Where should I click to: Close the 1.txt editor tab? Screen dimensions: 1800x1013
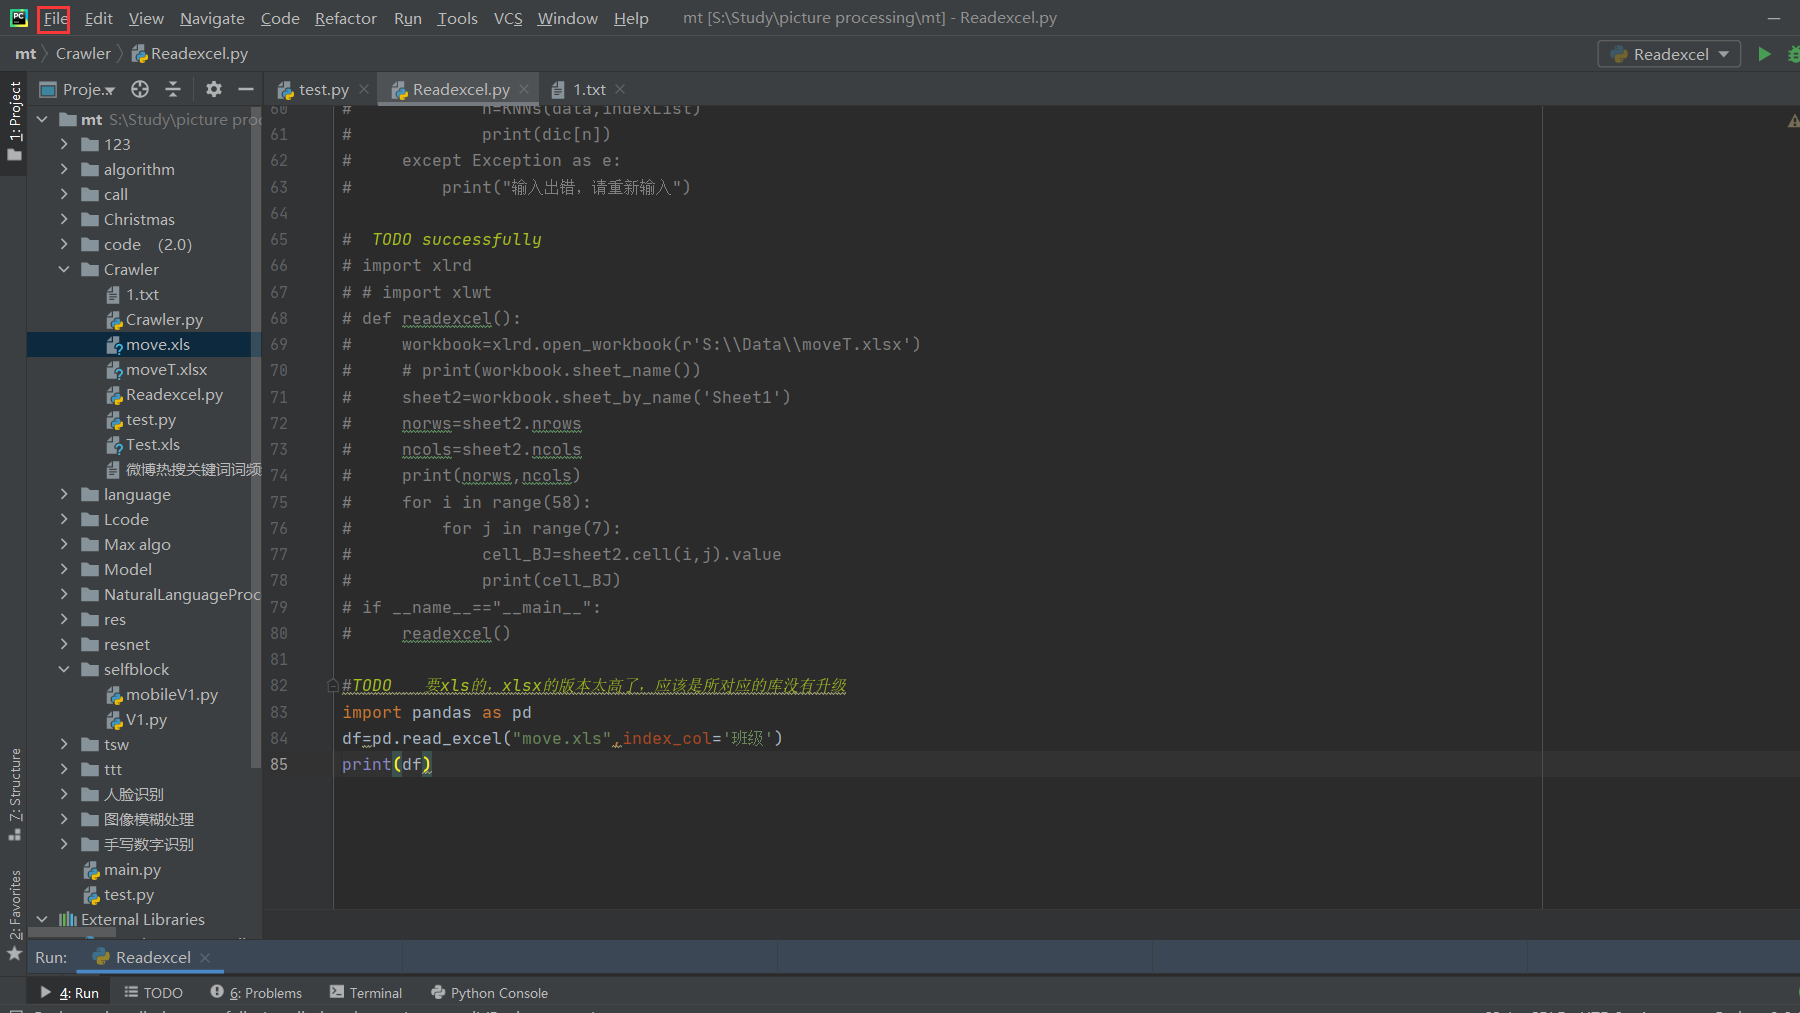point(620,89)
